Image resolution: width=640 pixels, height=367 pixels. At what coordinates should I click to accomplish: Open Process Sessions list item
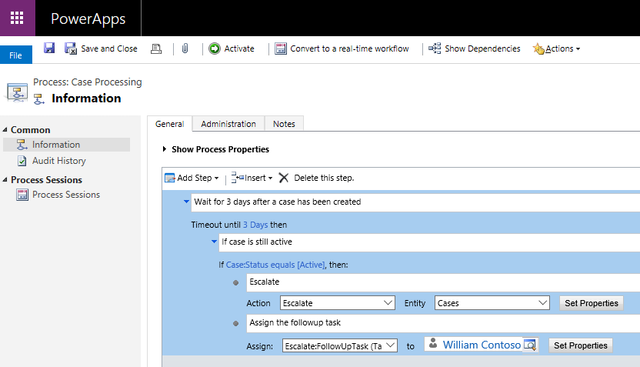pos(66,195)
